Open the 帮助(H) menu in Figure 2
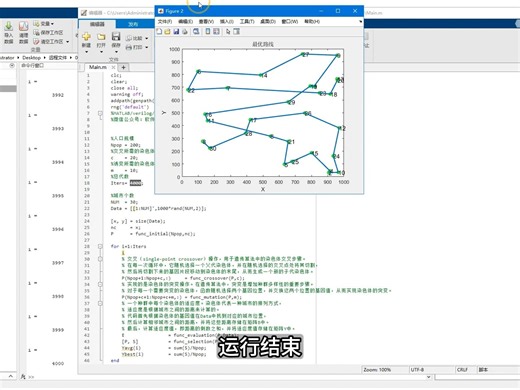The width and height of the screenshot is (520, 390). point(312,21)
